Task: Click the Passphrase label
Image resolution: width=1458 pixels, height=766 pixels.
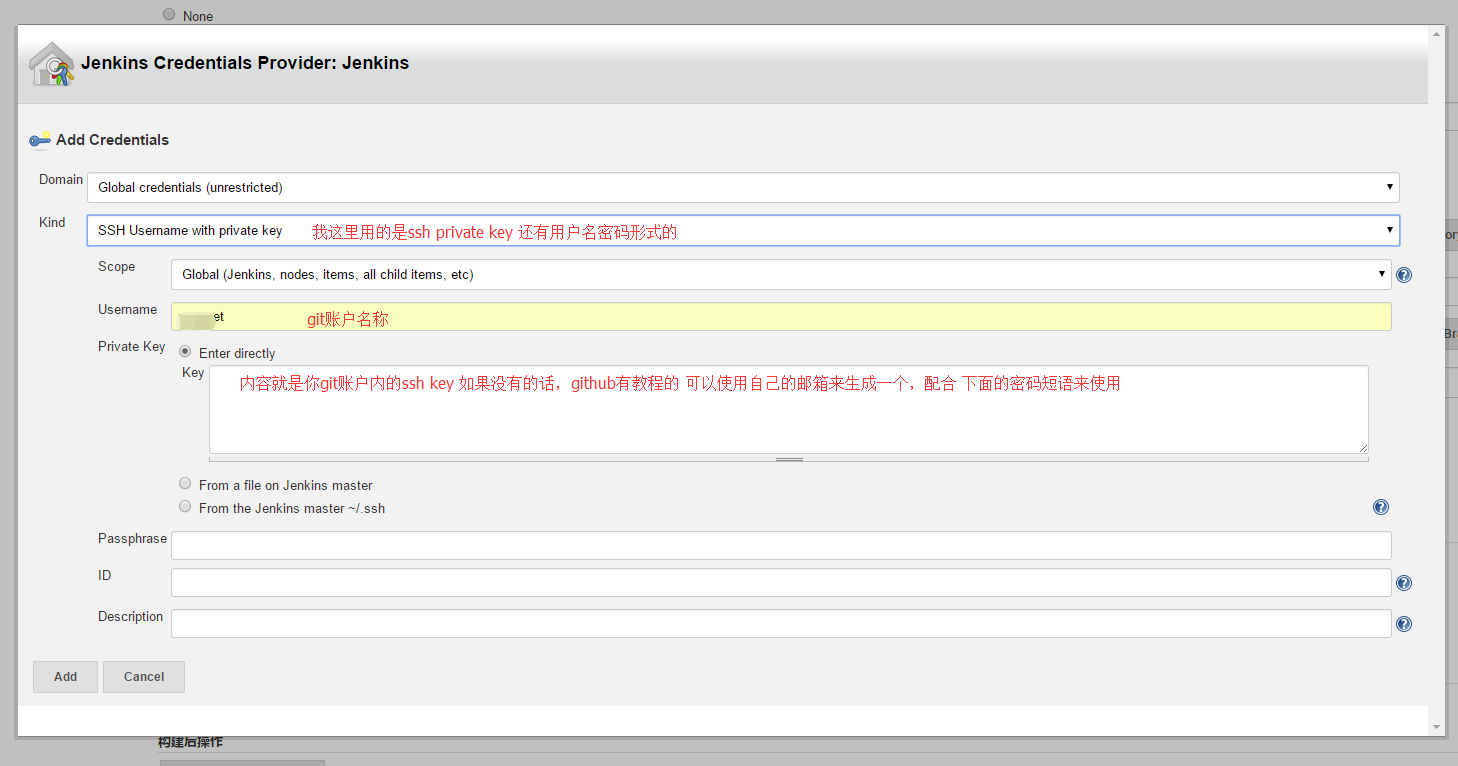Action: tap(132, 538)
